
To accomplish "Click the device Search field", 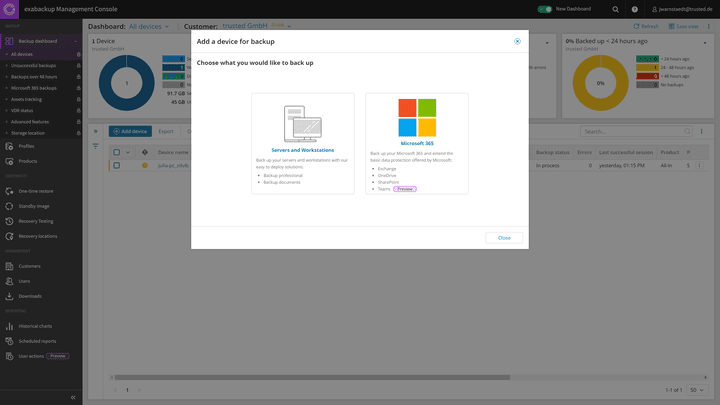I will (636, 131).
